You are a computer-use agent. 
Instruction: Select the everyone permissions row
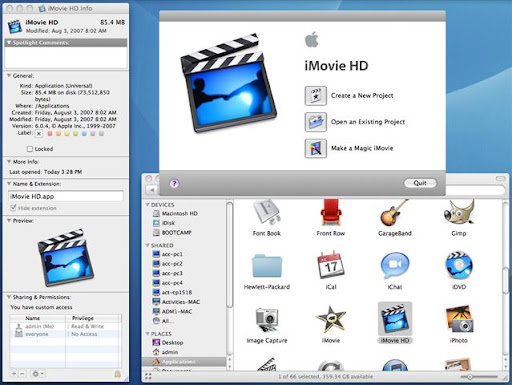click(66, 334)
